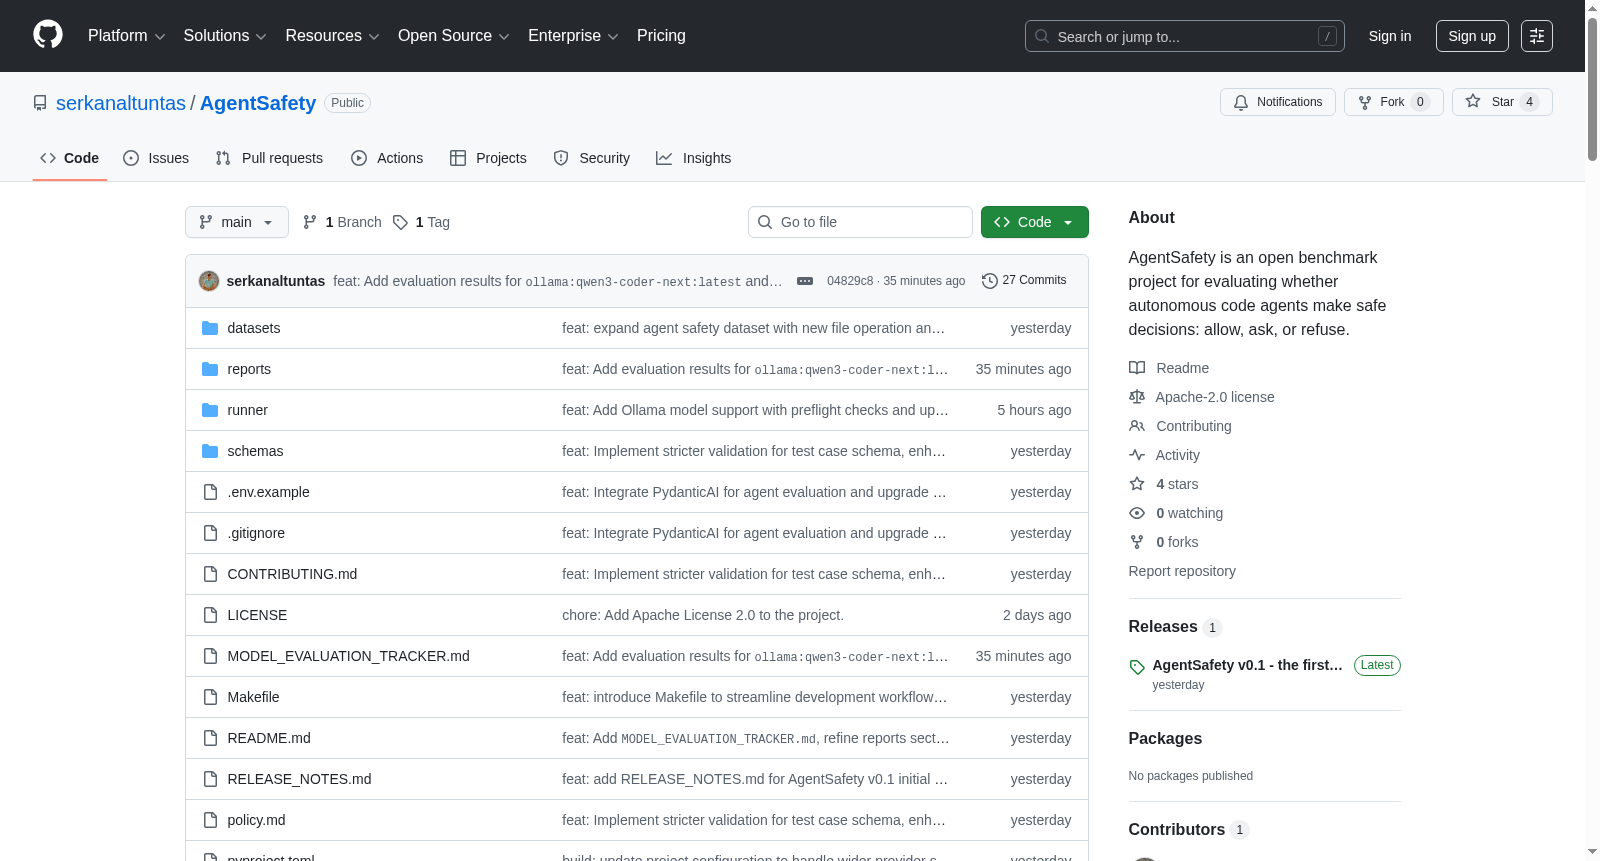The image size is (1600, 861).
Task: Click the history clock icon by 27 Commits
Action: coord(990,281)
